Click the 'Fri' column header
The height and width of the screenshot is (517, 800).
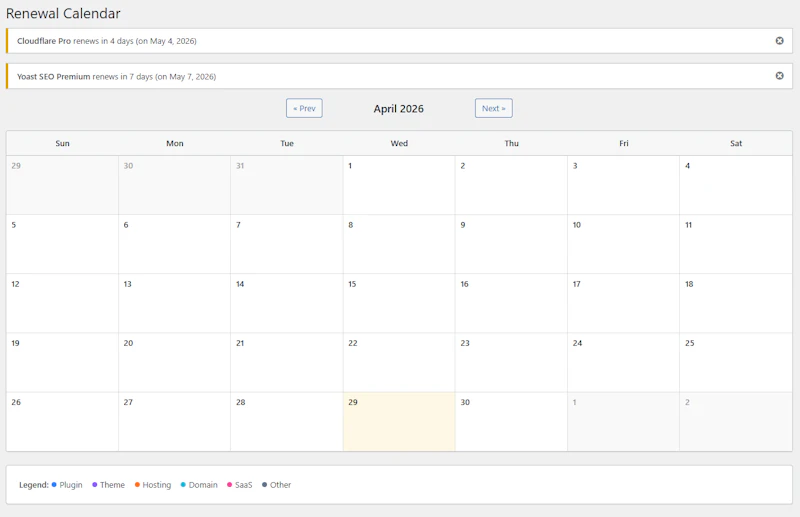tap(623, 143)
